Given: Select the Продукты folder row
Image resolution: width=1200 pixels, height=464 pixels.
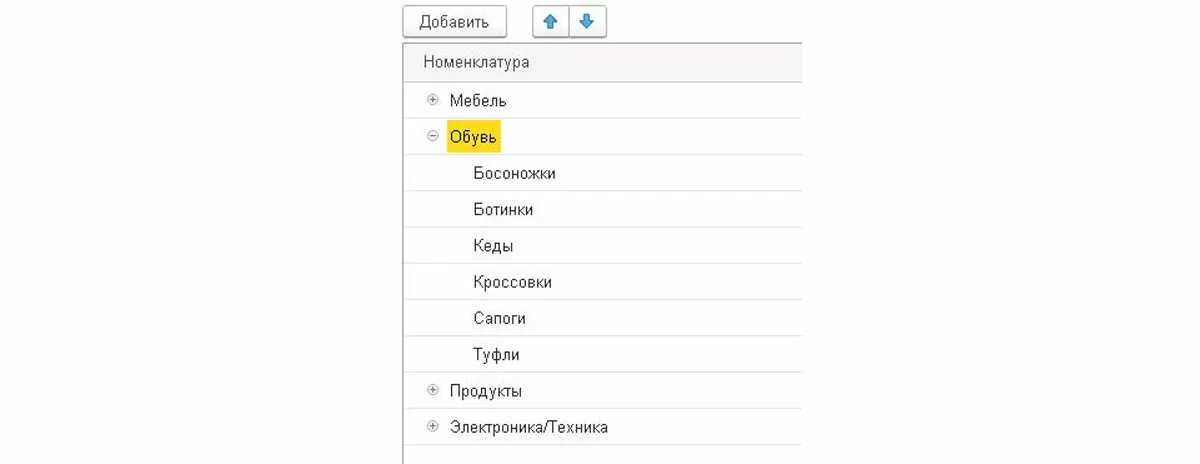Looking at the screenshot, I should (485, 390).
